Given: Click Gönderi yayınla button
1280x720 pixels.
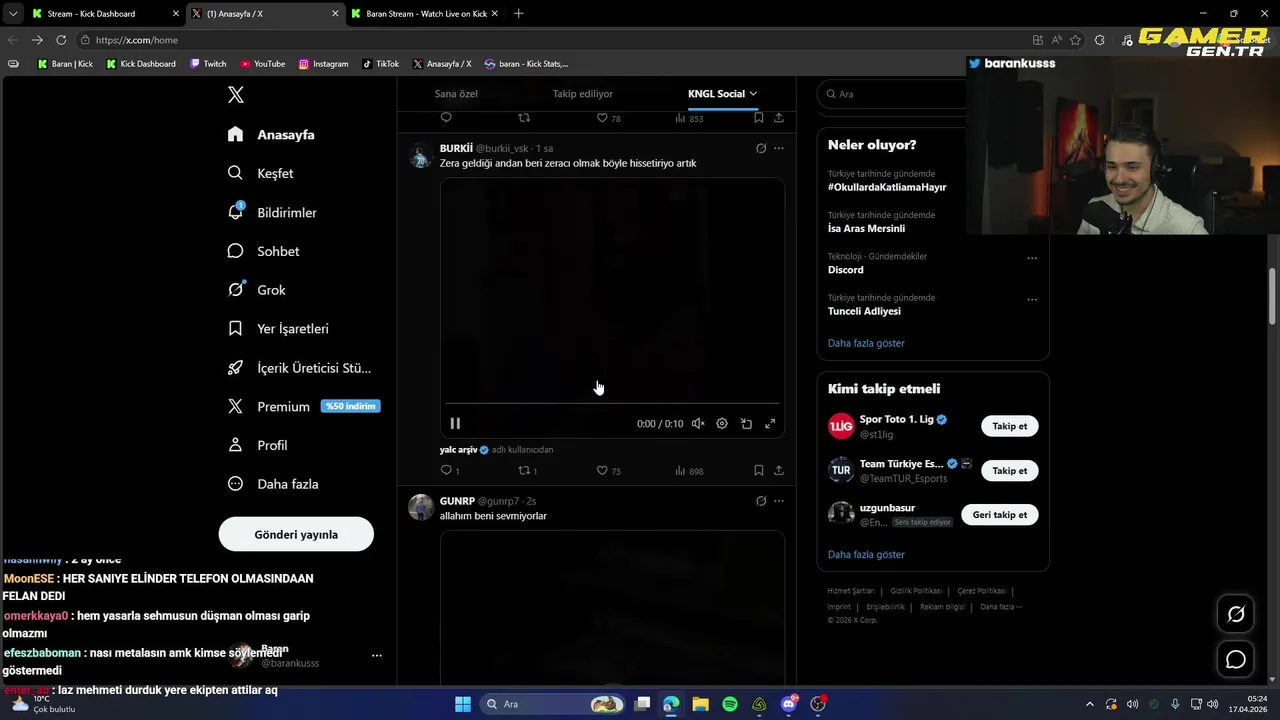Looking at the screenshot, I should (296, 534).
